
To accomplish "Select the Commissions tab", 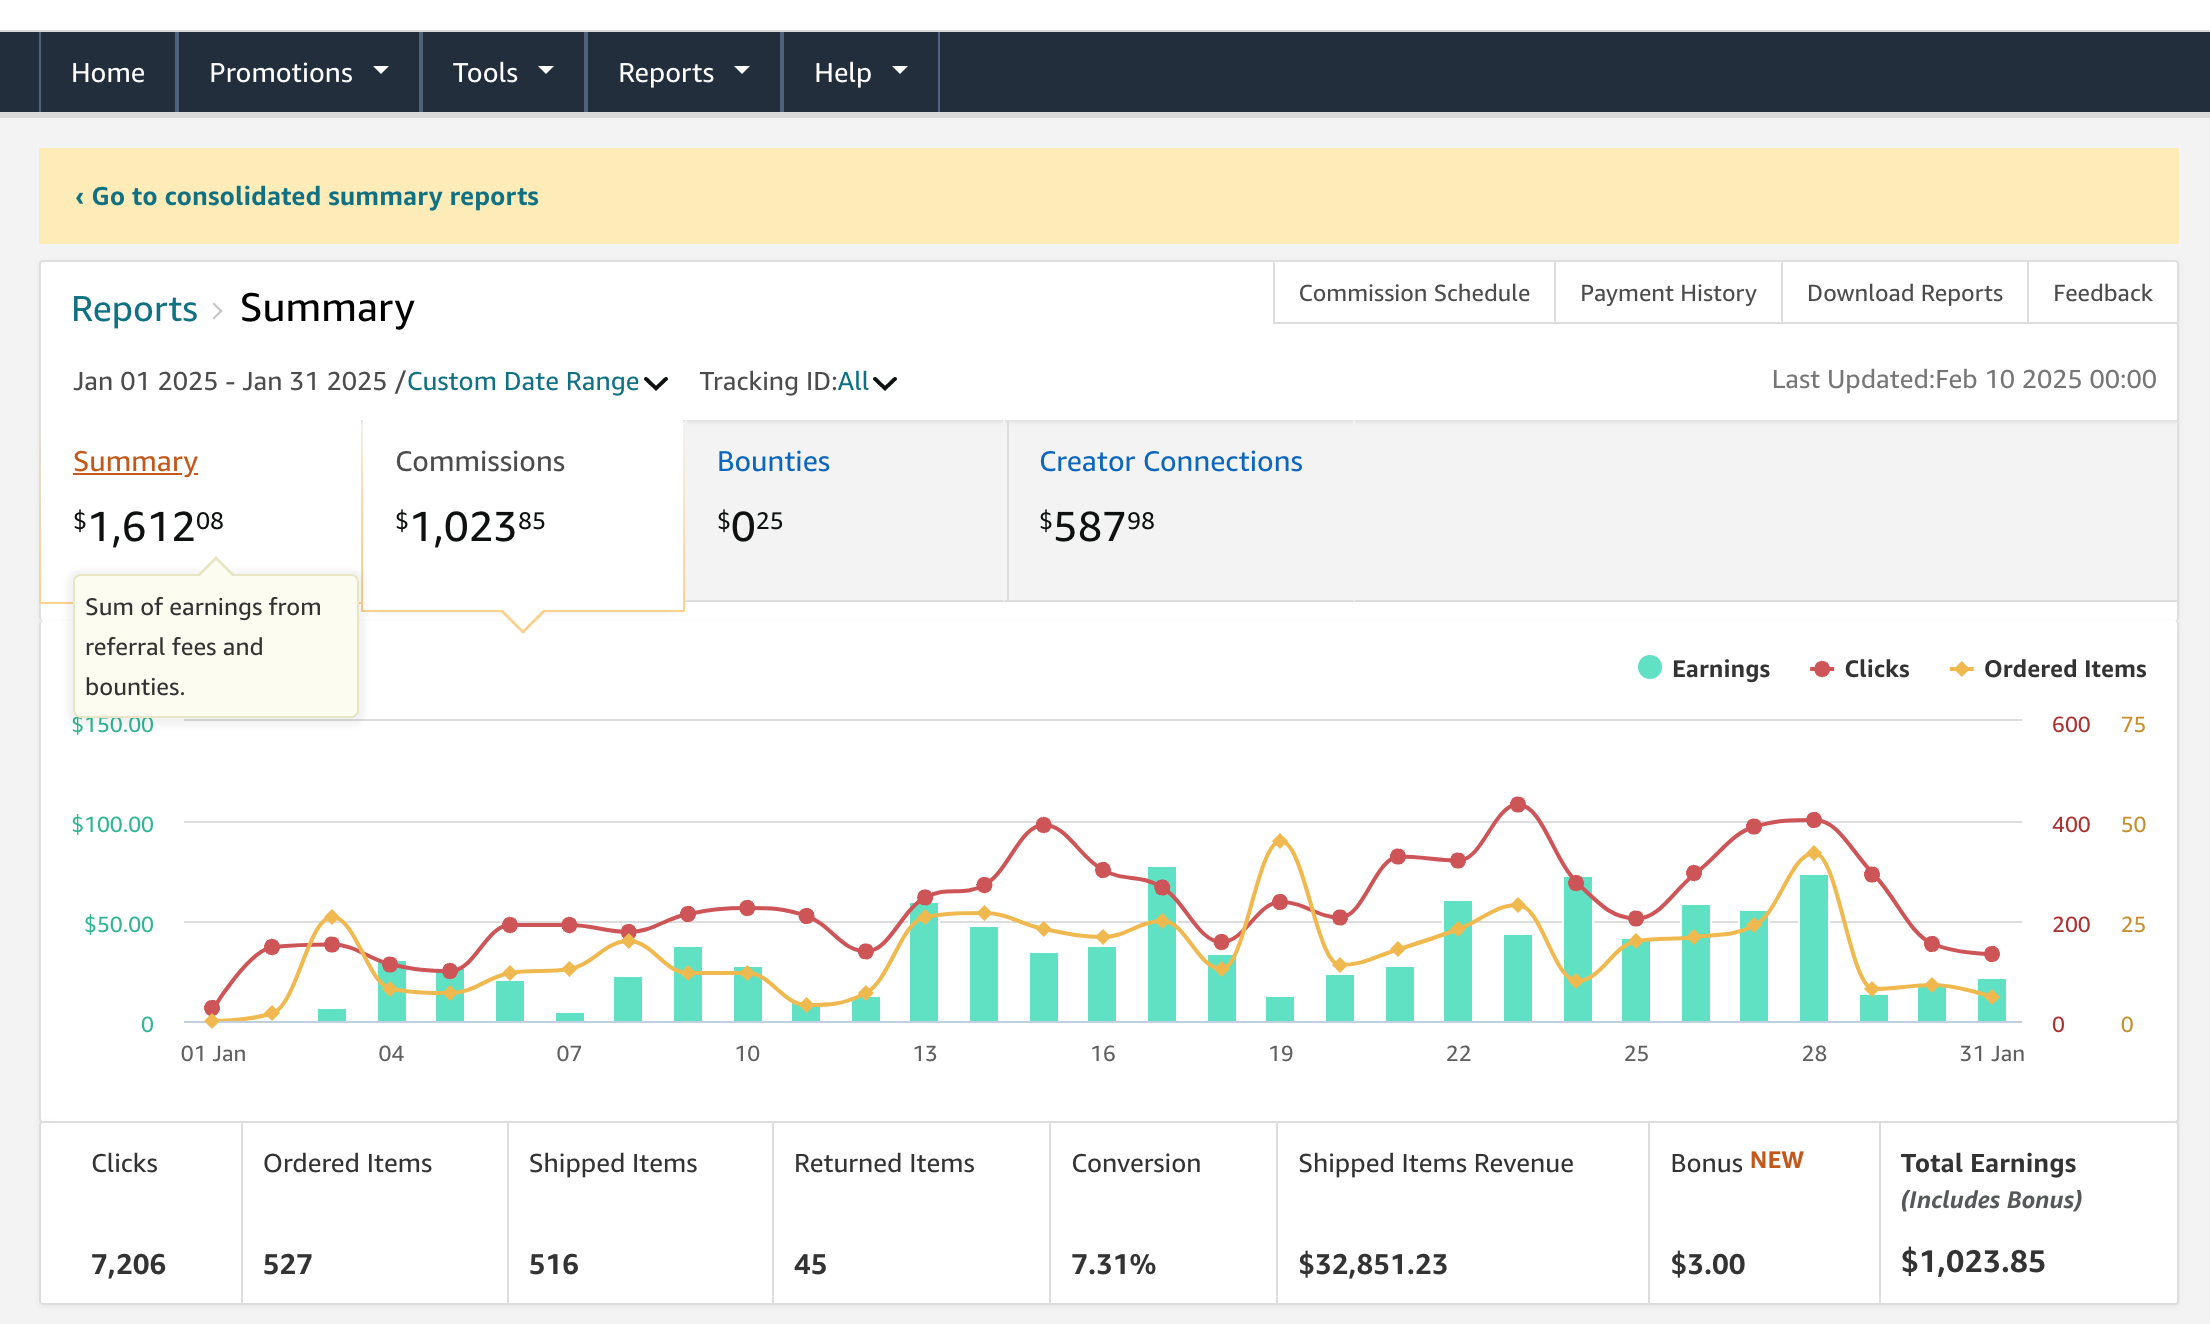I will coord(480,461).
